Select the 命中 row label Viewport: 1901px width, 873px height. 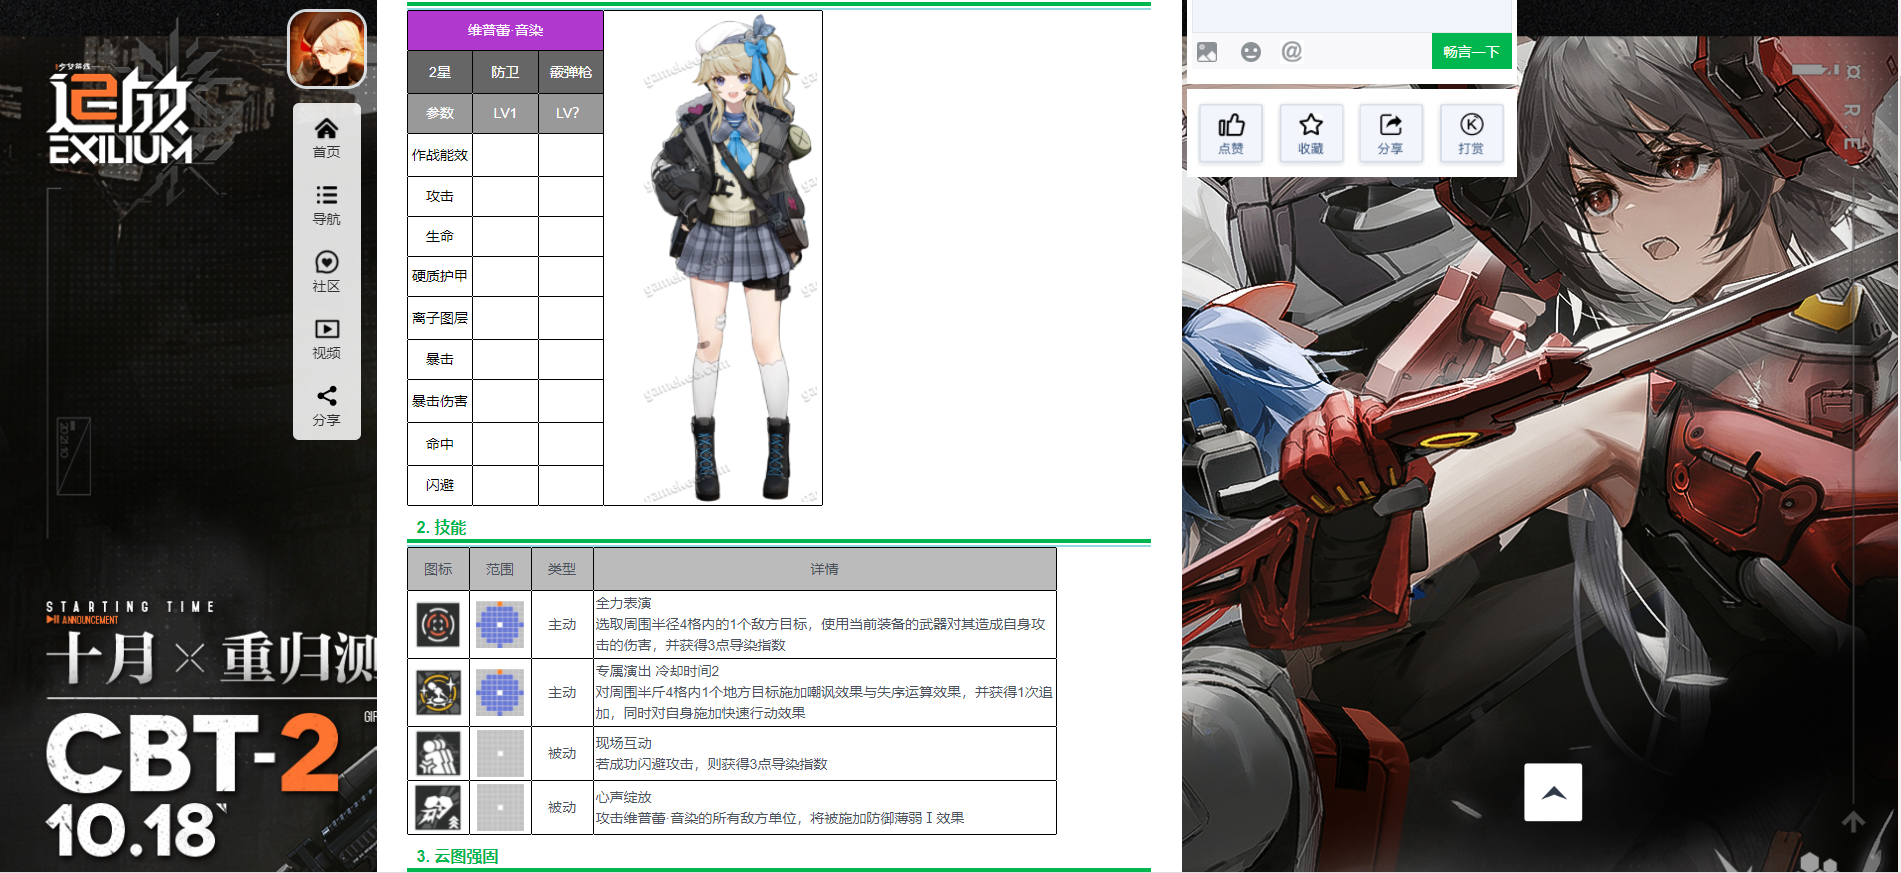pyautogui.click(x=440, y=444)
